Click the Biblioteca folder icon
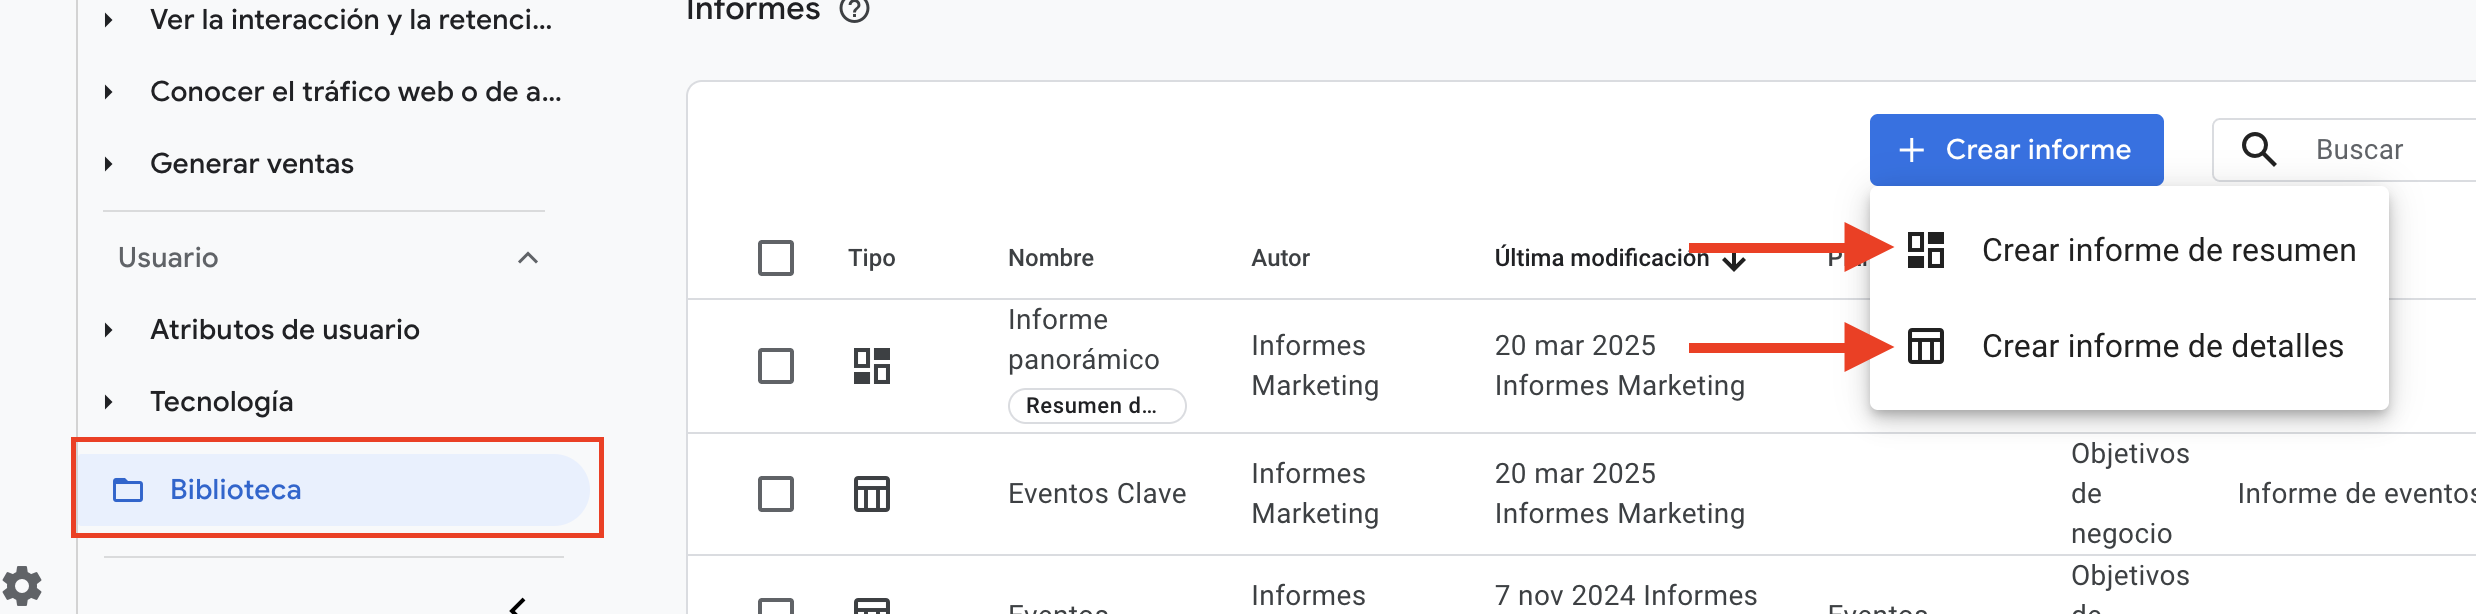Viewport: 2476px width, 614px height. (128, 490)
